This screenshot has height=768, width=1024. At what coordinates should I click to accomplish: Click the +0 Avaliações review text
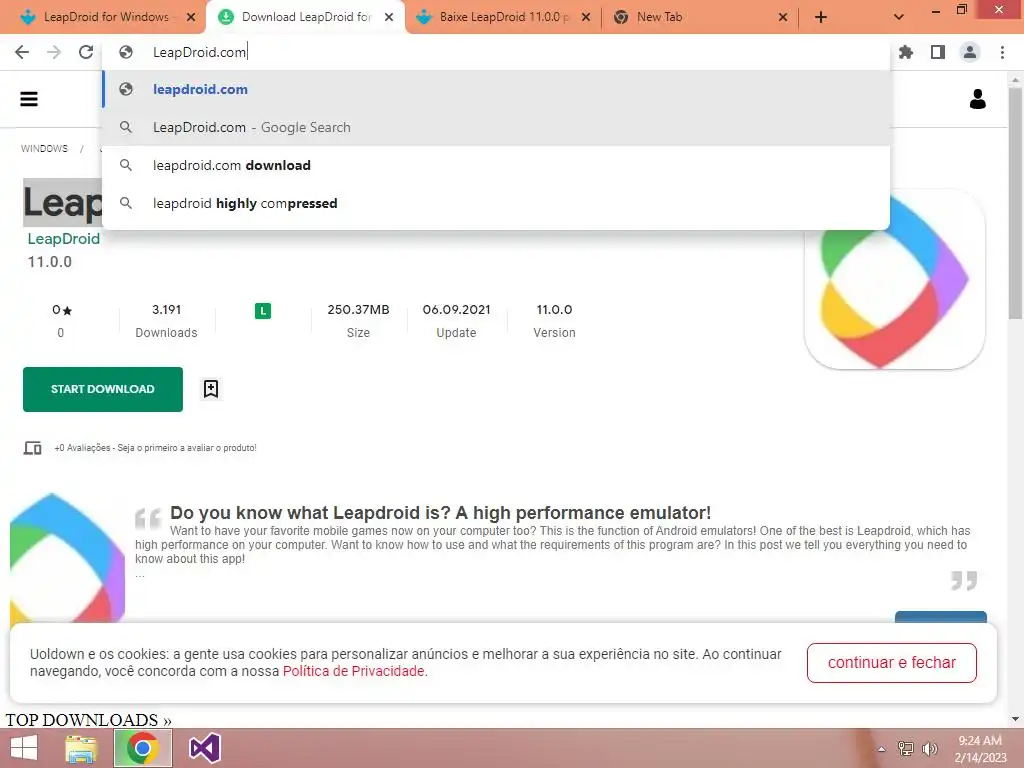click(155, 448)
